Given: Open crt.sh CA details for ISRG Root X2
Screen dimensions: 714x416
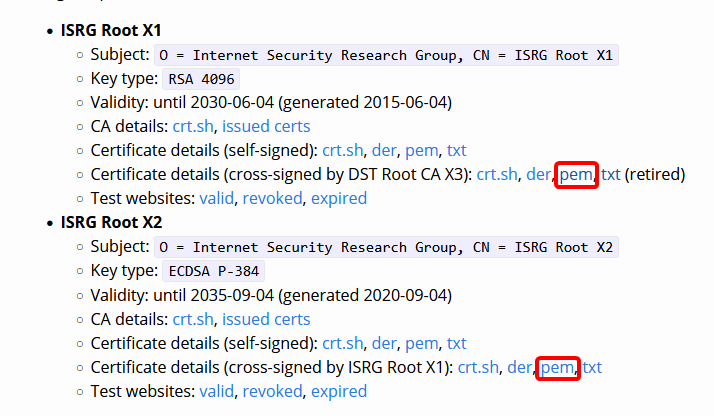Looking at the screenshot, I should point(193,320).
